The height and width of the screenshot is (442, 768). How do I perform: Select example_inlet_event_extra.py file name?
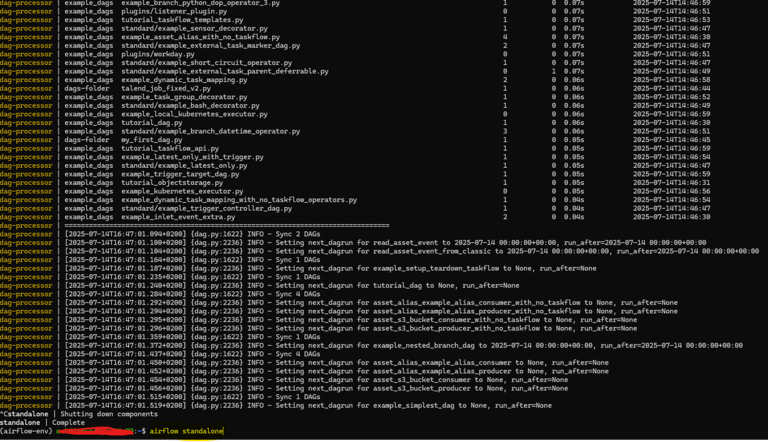click(178, 217)
